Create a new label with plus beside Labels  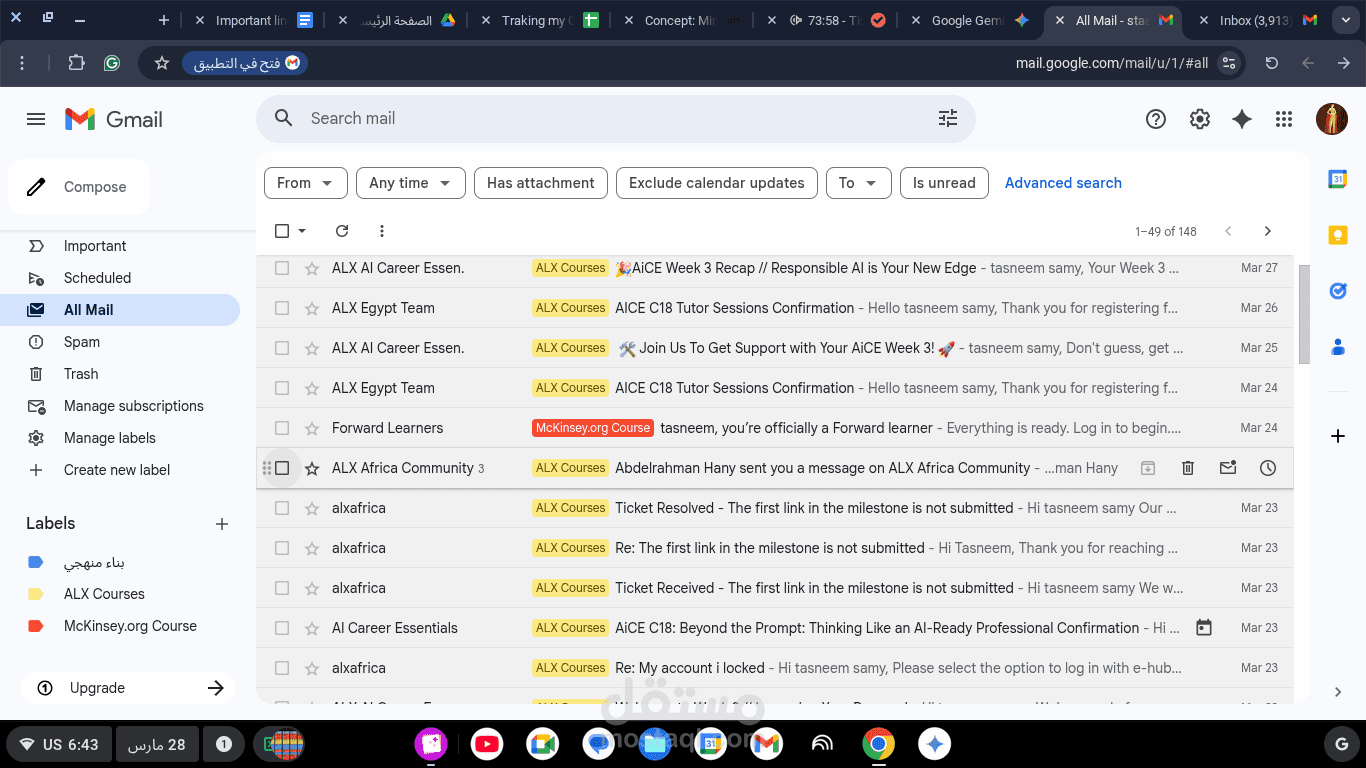(x=222, y=524)
